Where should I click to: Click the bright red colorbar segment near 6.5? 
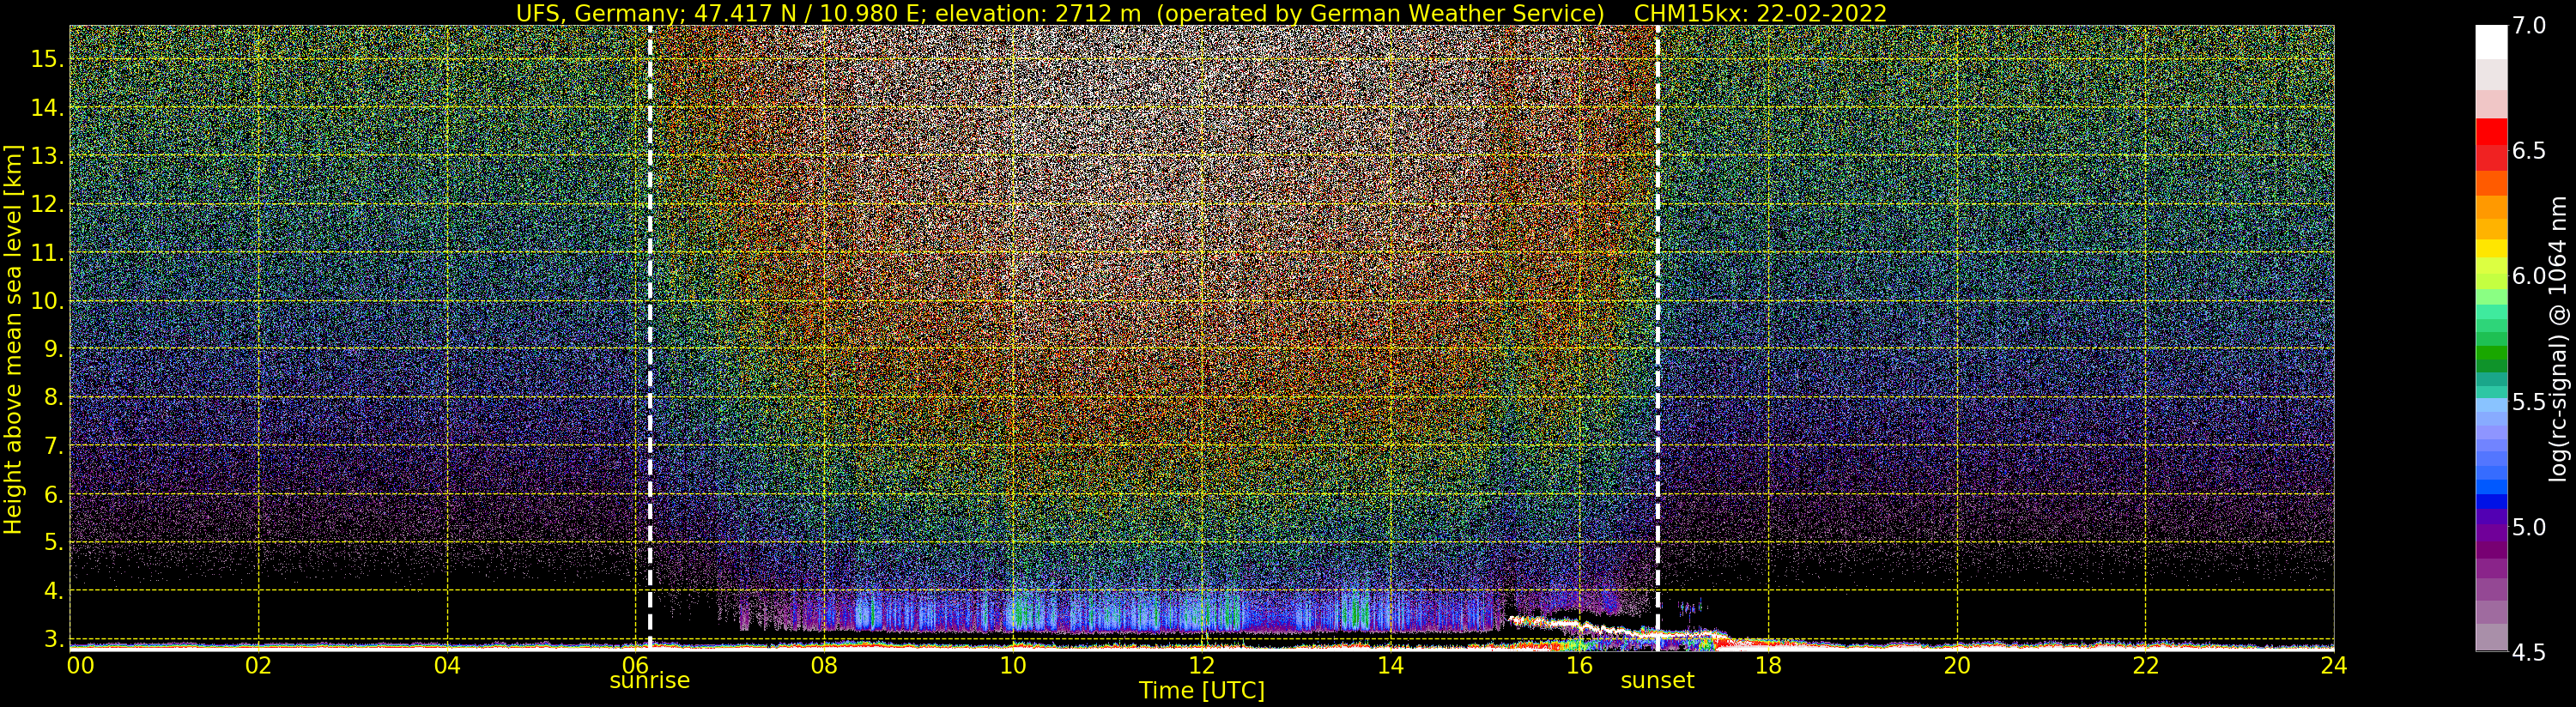point(2490,131)
